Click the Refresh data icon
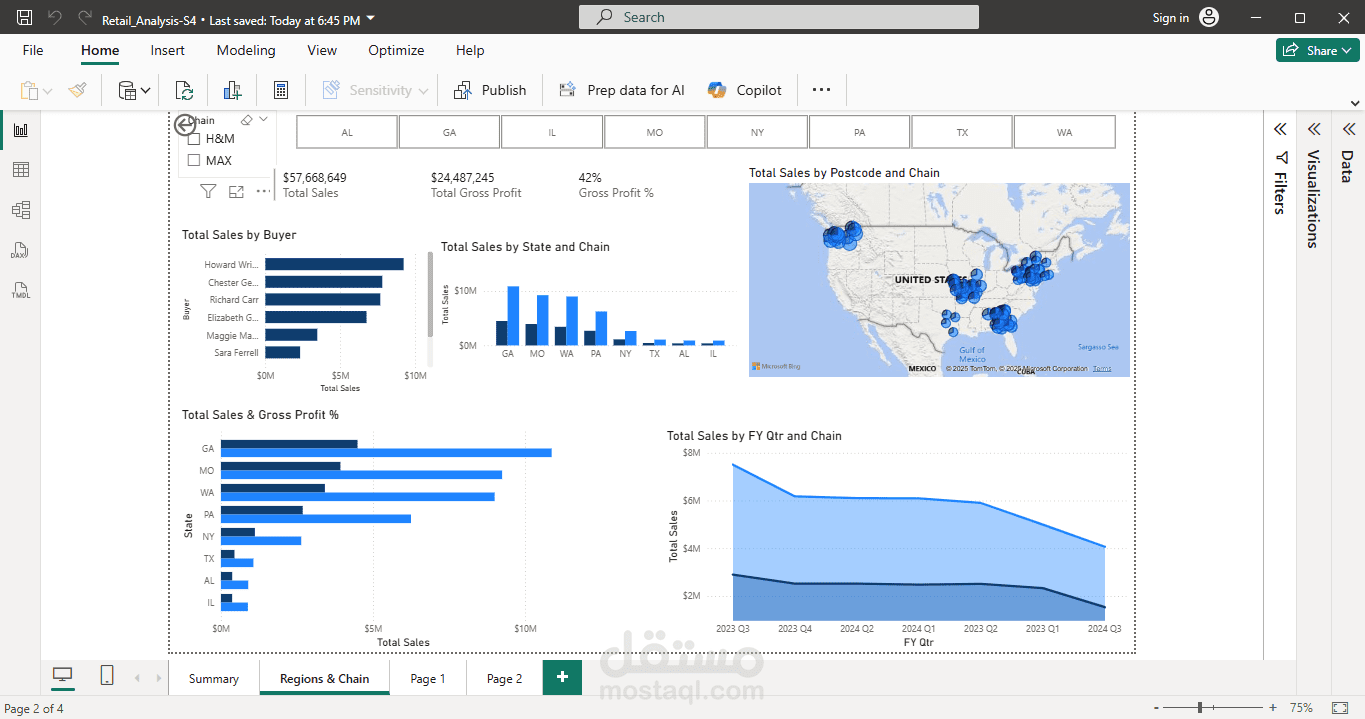1365x719 pixels. 184,90
